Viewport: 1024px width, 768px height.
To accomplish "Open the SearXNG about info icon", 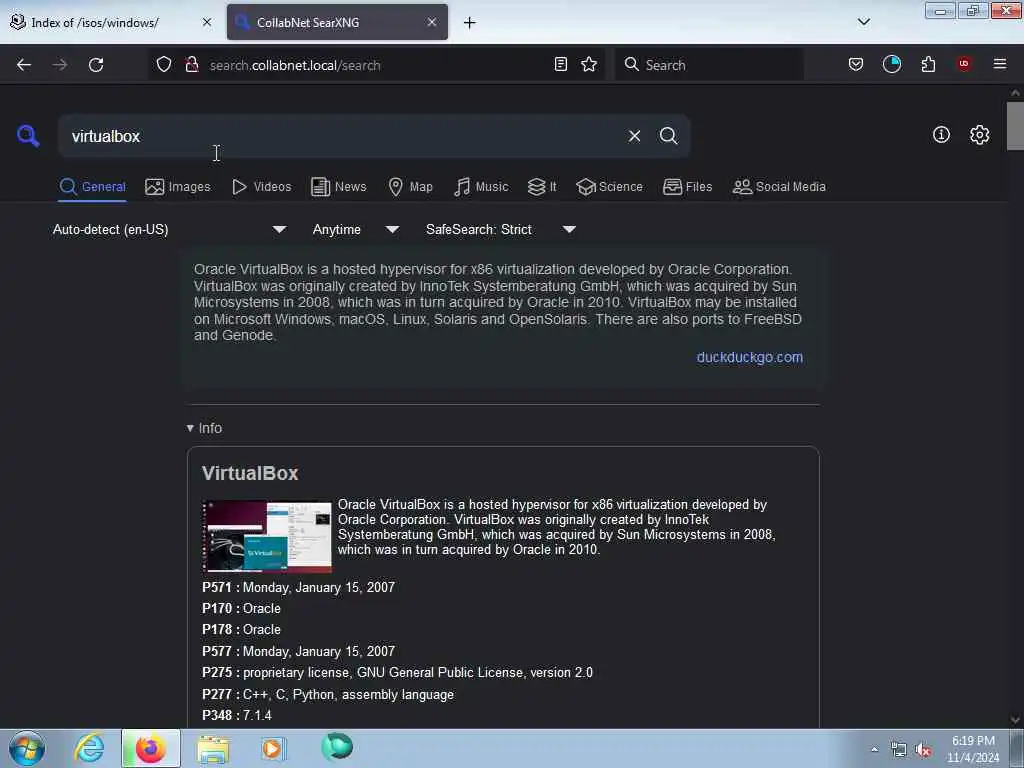I will click(941, 135).
